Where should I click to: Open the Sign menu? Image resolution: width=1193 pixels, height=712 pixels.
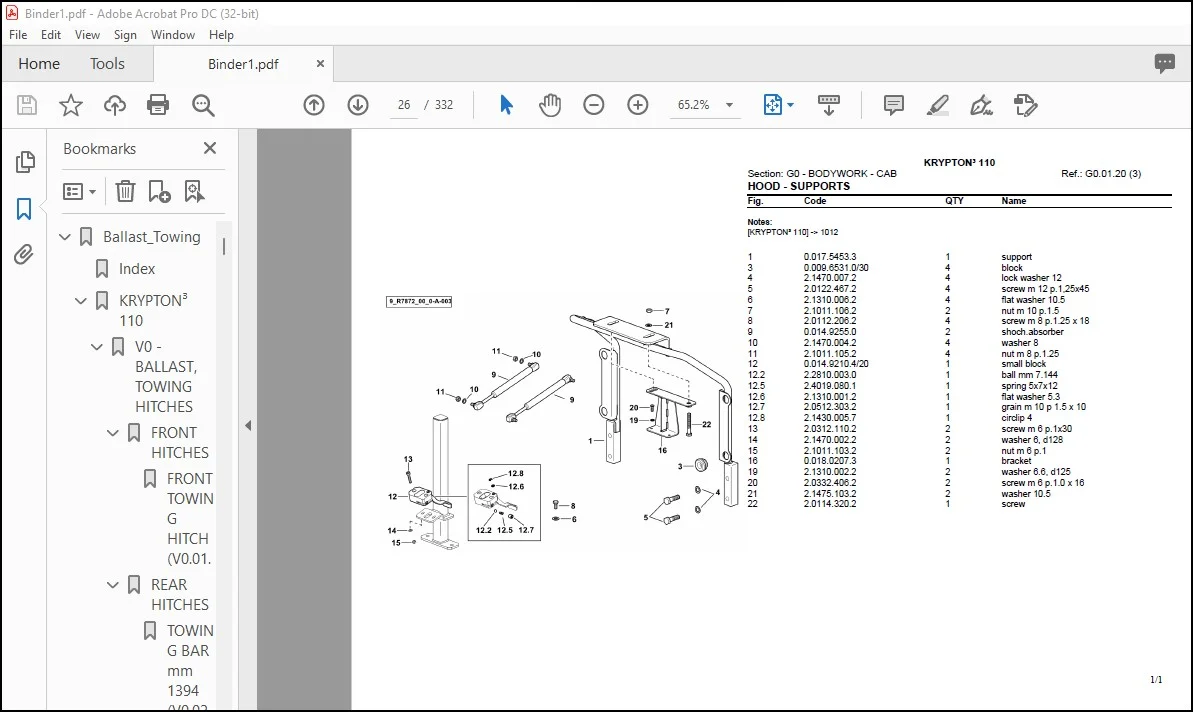click(125, 35)
